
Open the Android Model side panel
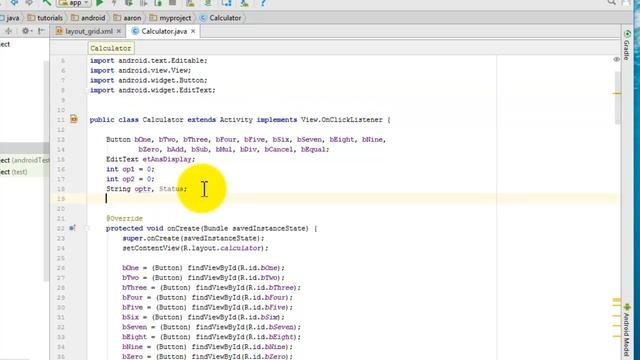click(627, 331)
